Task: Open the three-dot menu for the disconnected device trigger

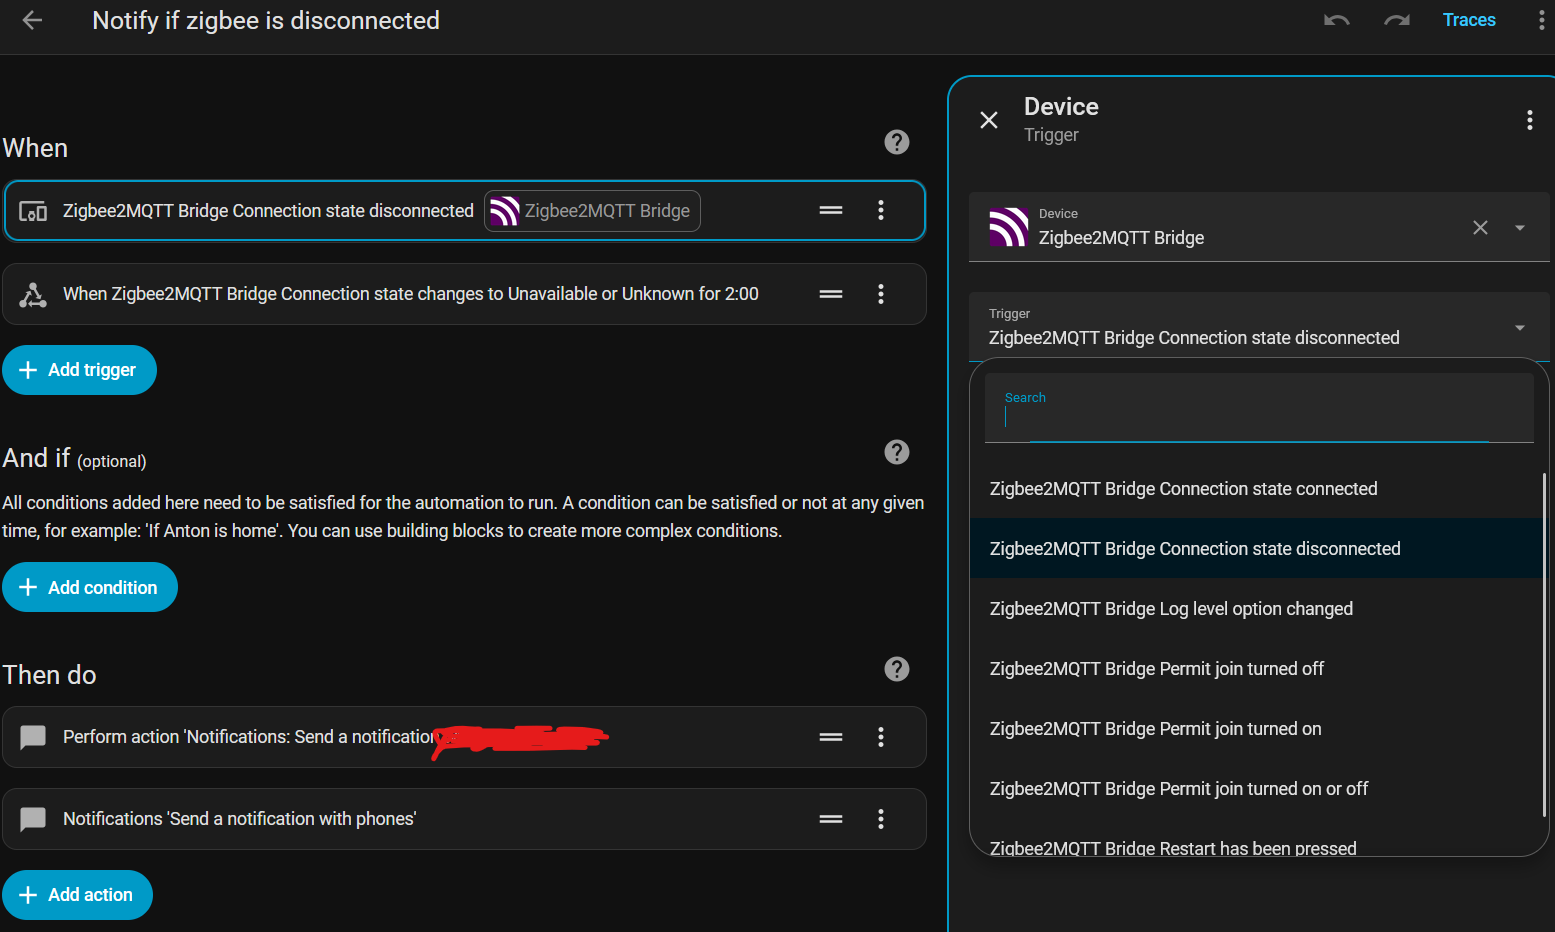Action: coord(881,210)
